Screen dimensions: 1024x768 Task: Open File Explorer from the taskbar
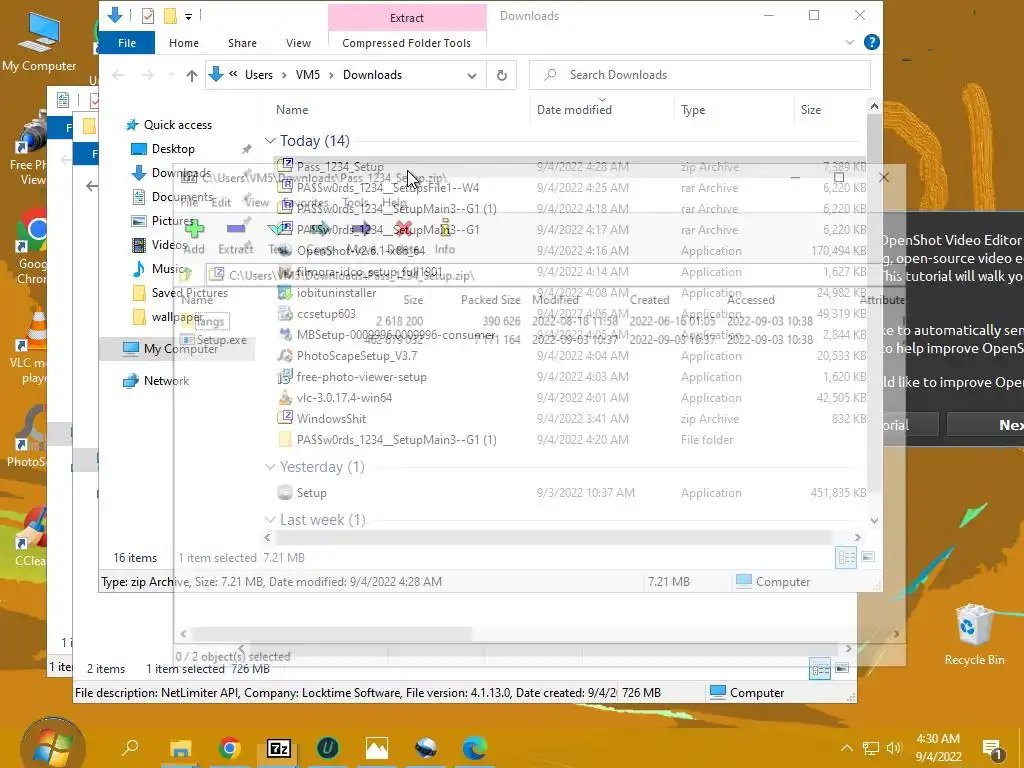pyautogui.click(x=180, y=748)
